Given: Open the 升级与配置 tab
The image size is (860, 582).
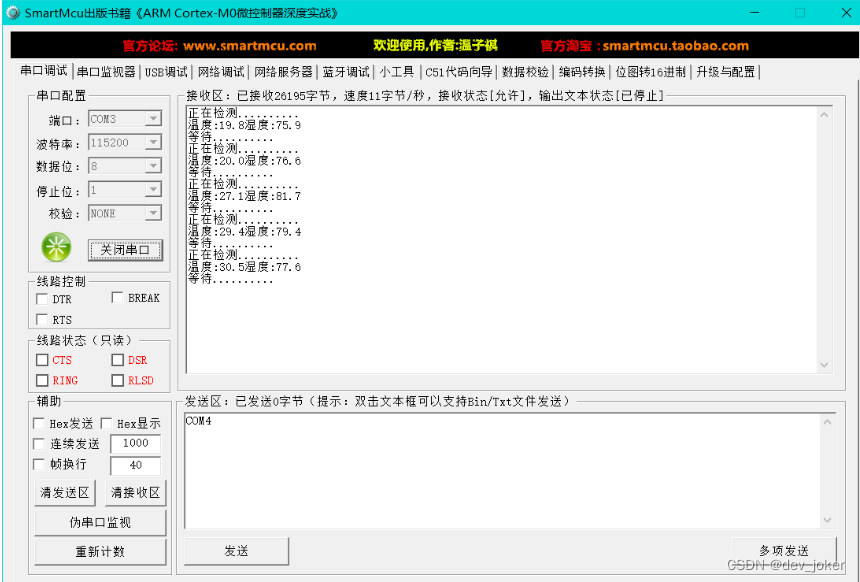Looking at the screenshot, I should (726, 72).
